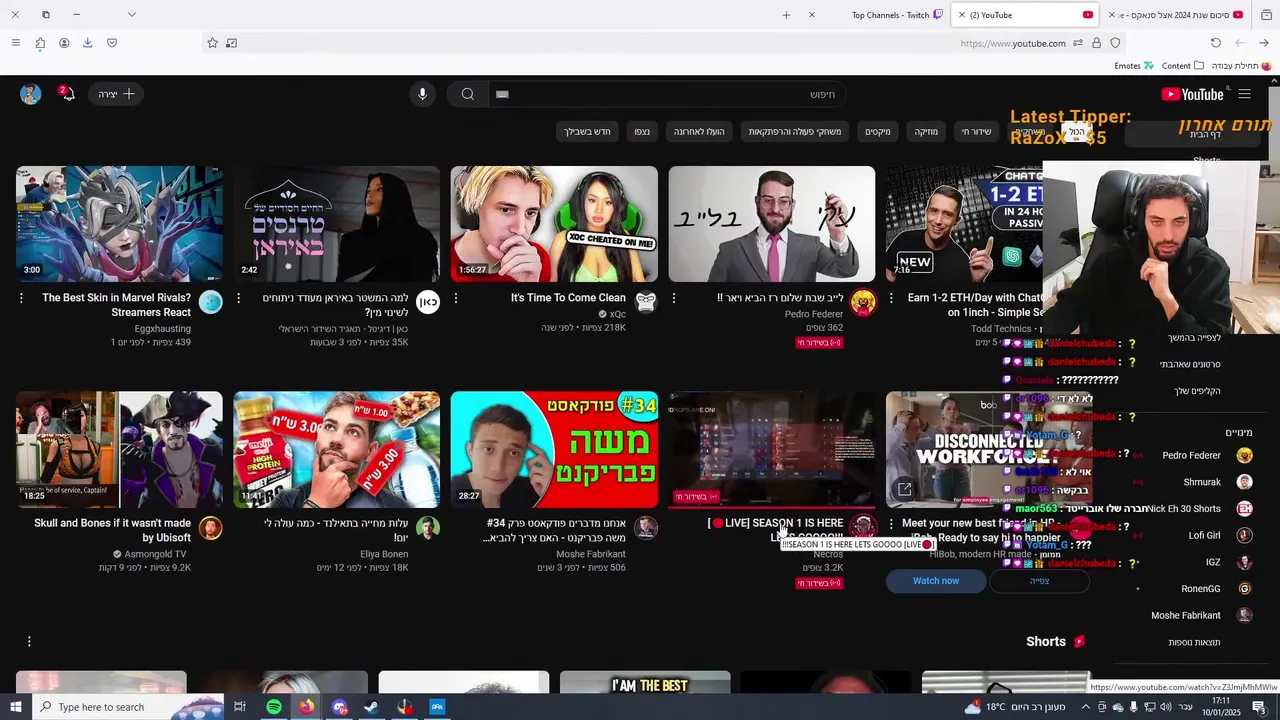The image size is (1280, 720).
Task: Click the יצירה create button
Action: coord(116,94)
